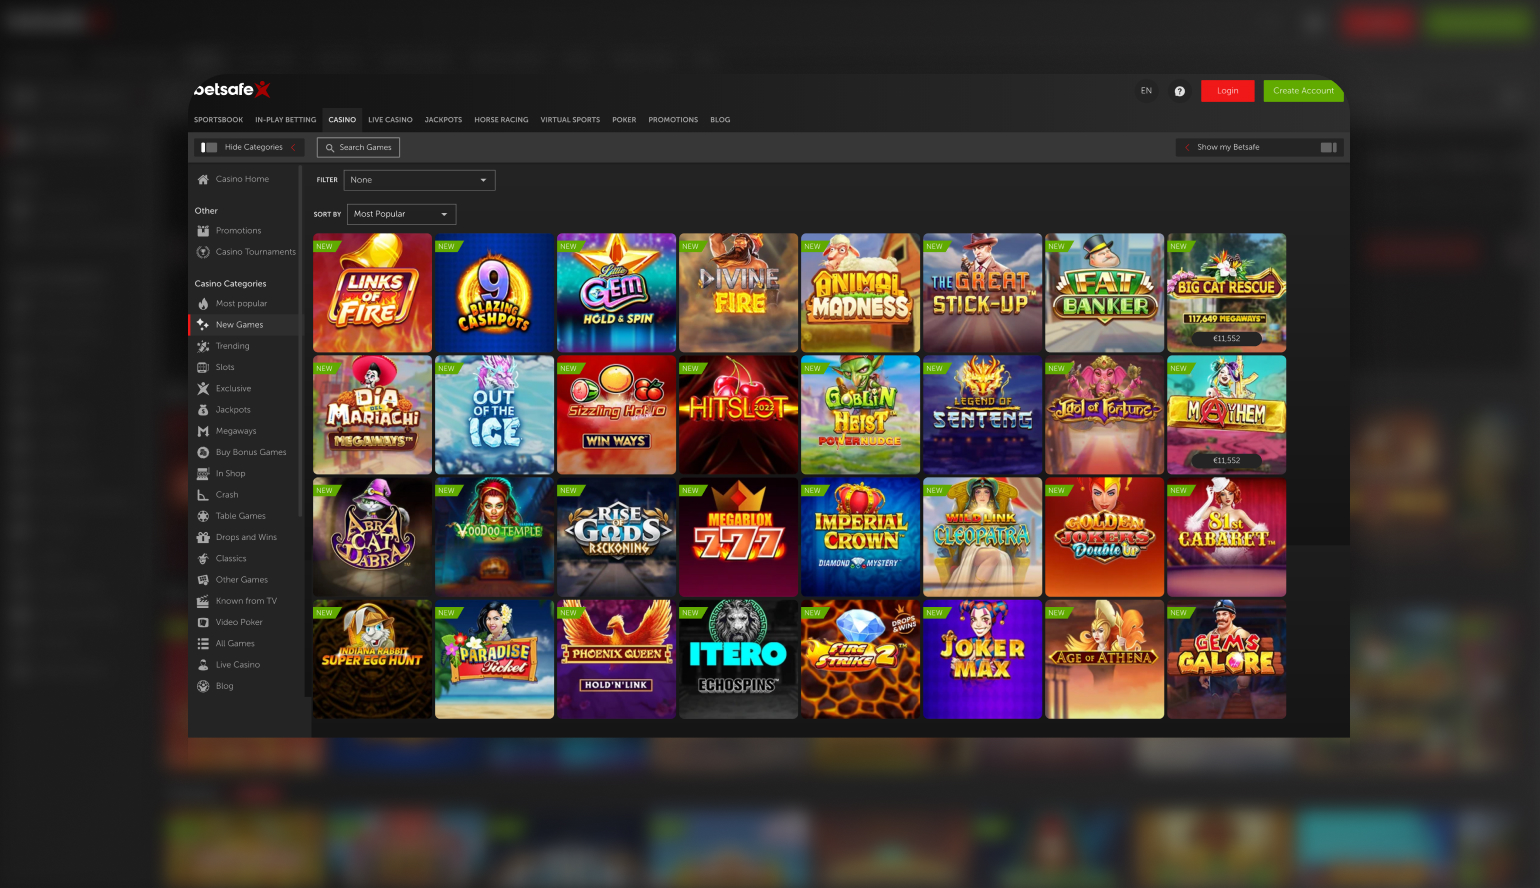Click the Promotions gift icon in sidebar

pos(203,231)
